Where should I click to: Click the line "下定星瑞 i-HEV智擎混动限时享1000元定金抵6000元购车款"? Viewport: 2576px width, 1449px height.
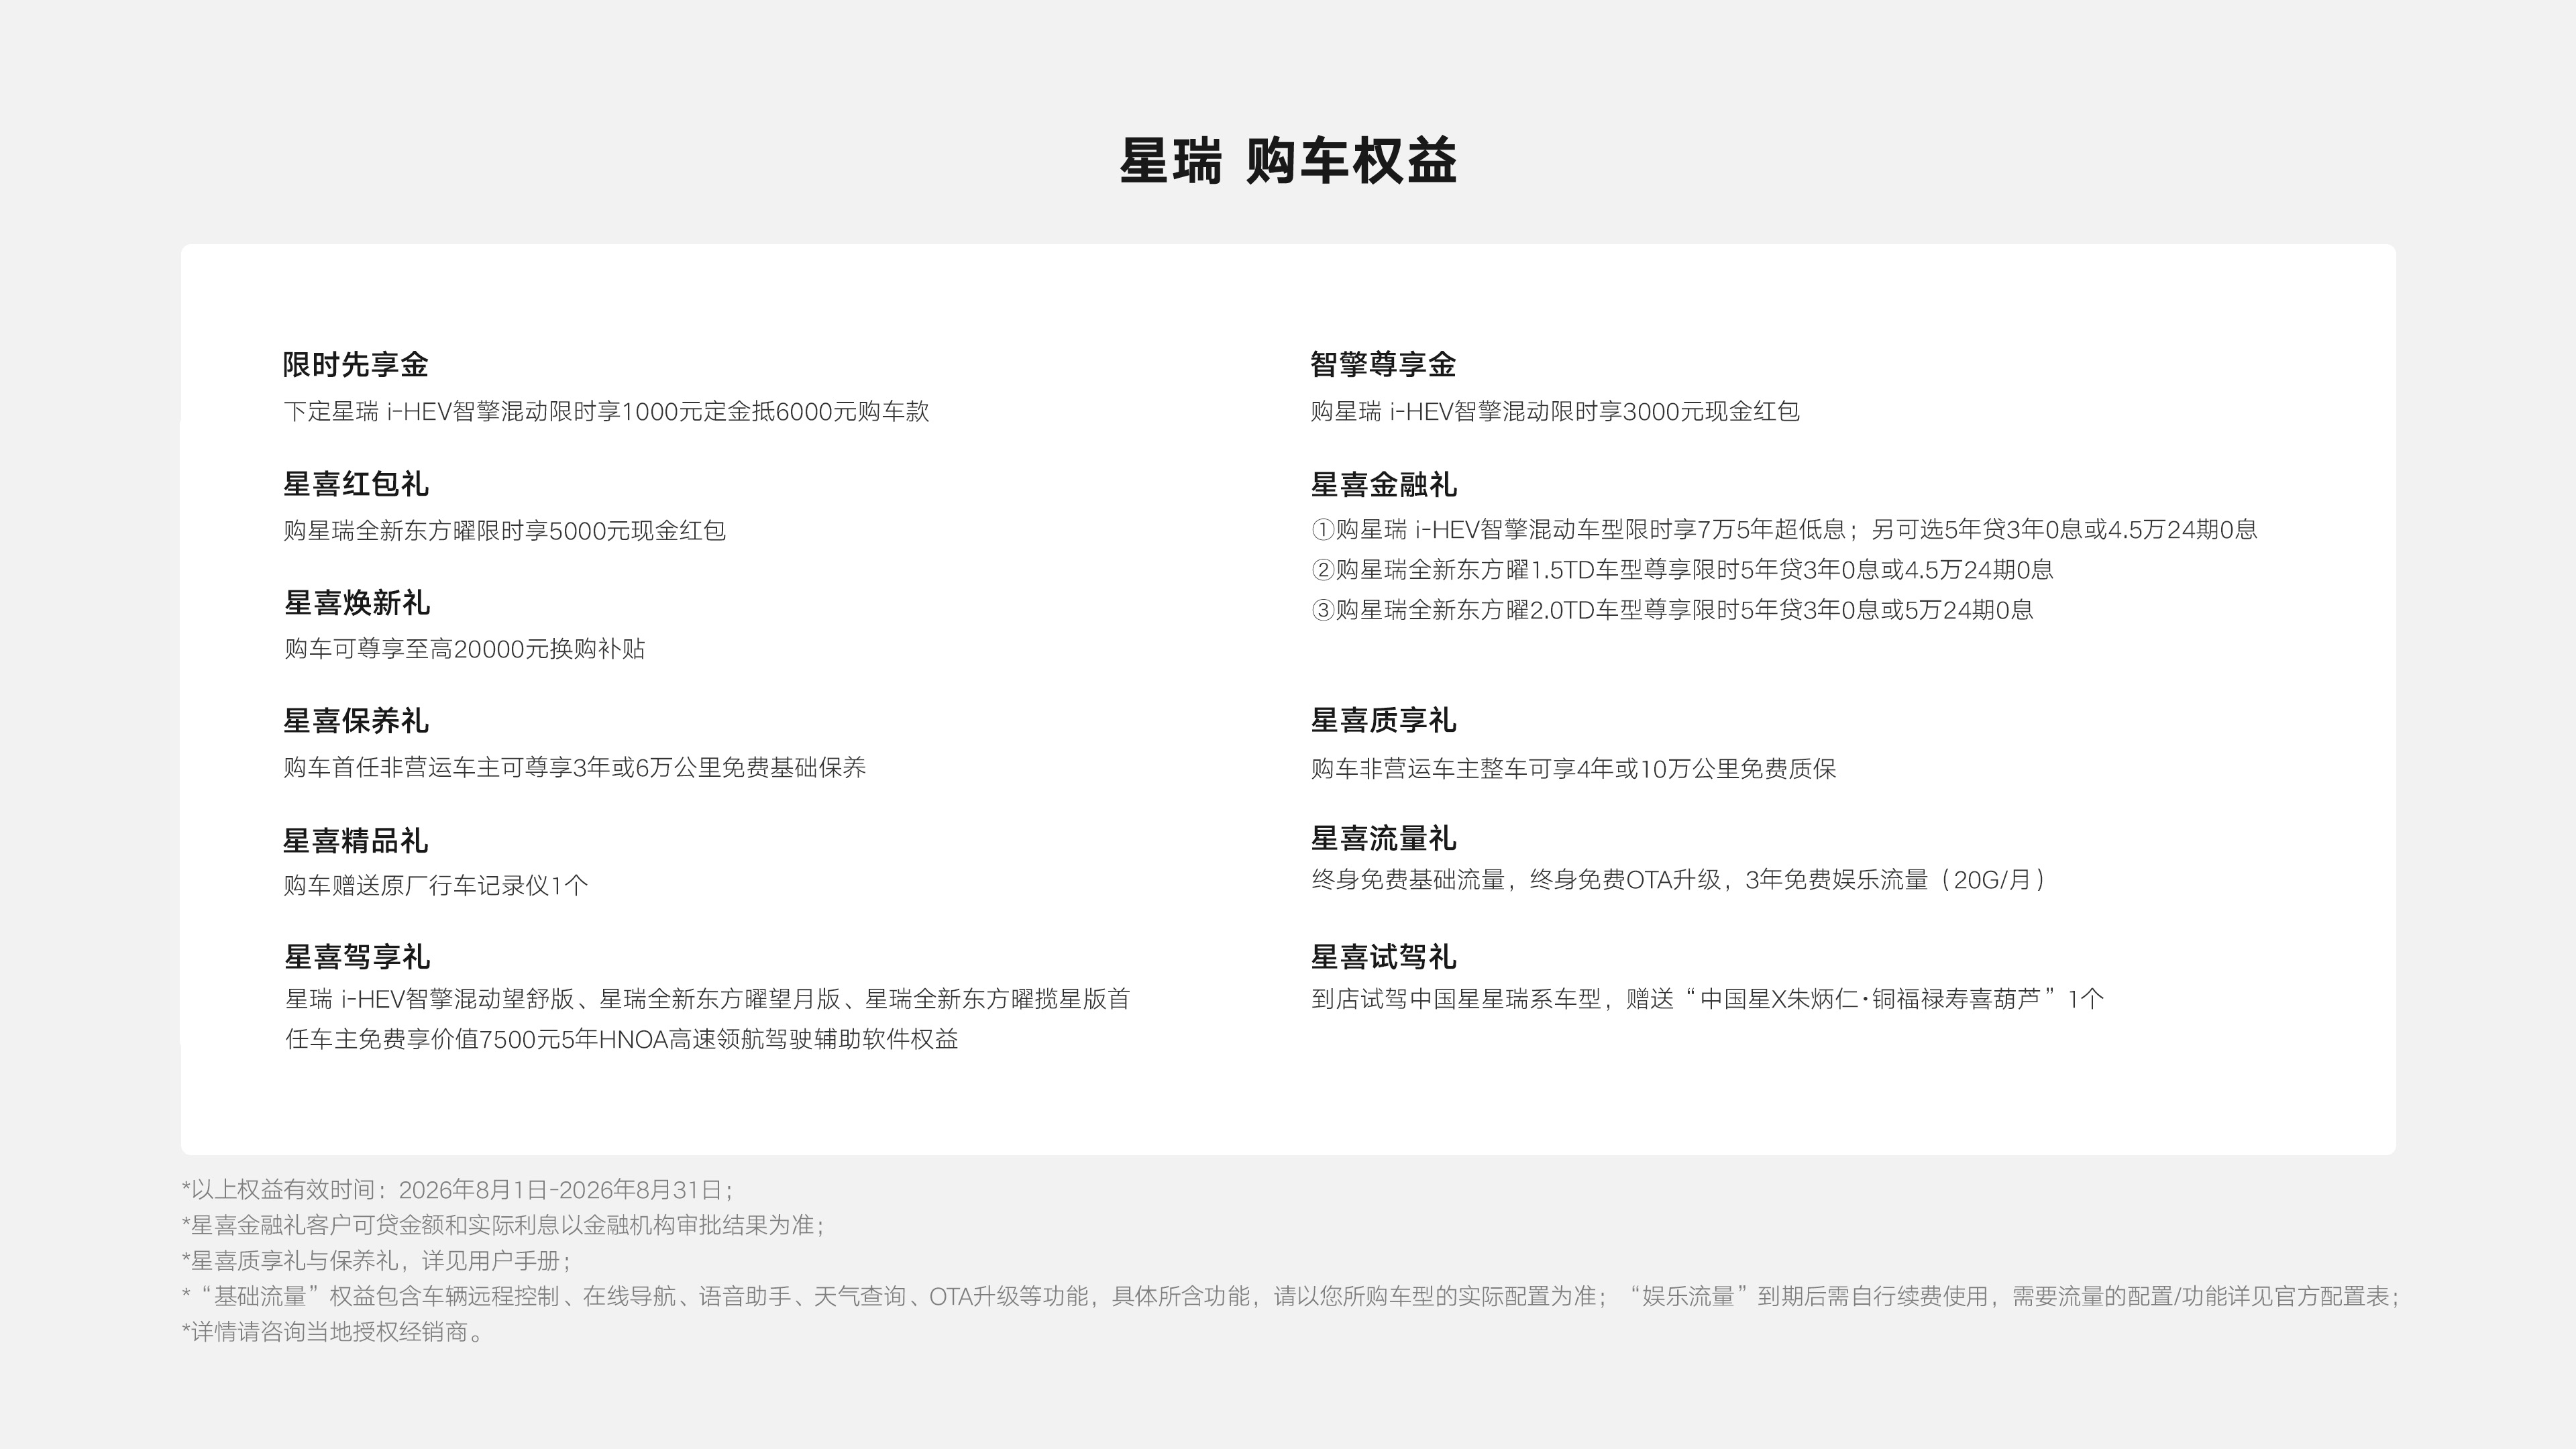point(606,411)
